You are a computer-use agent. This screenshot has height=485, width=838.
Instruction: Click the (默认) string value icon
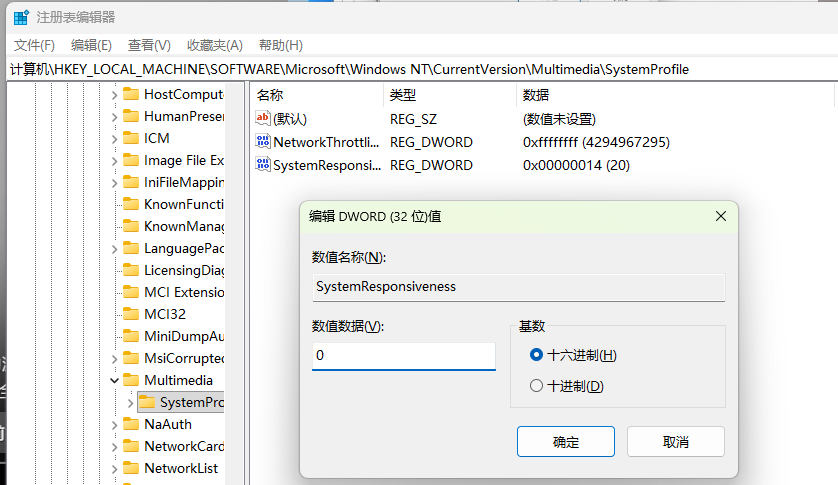(262, 118)
